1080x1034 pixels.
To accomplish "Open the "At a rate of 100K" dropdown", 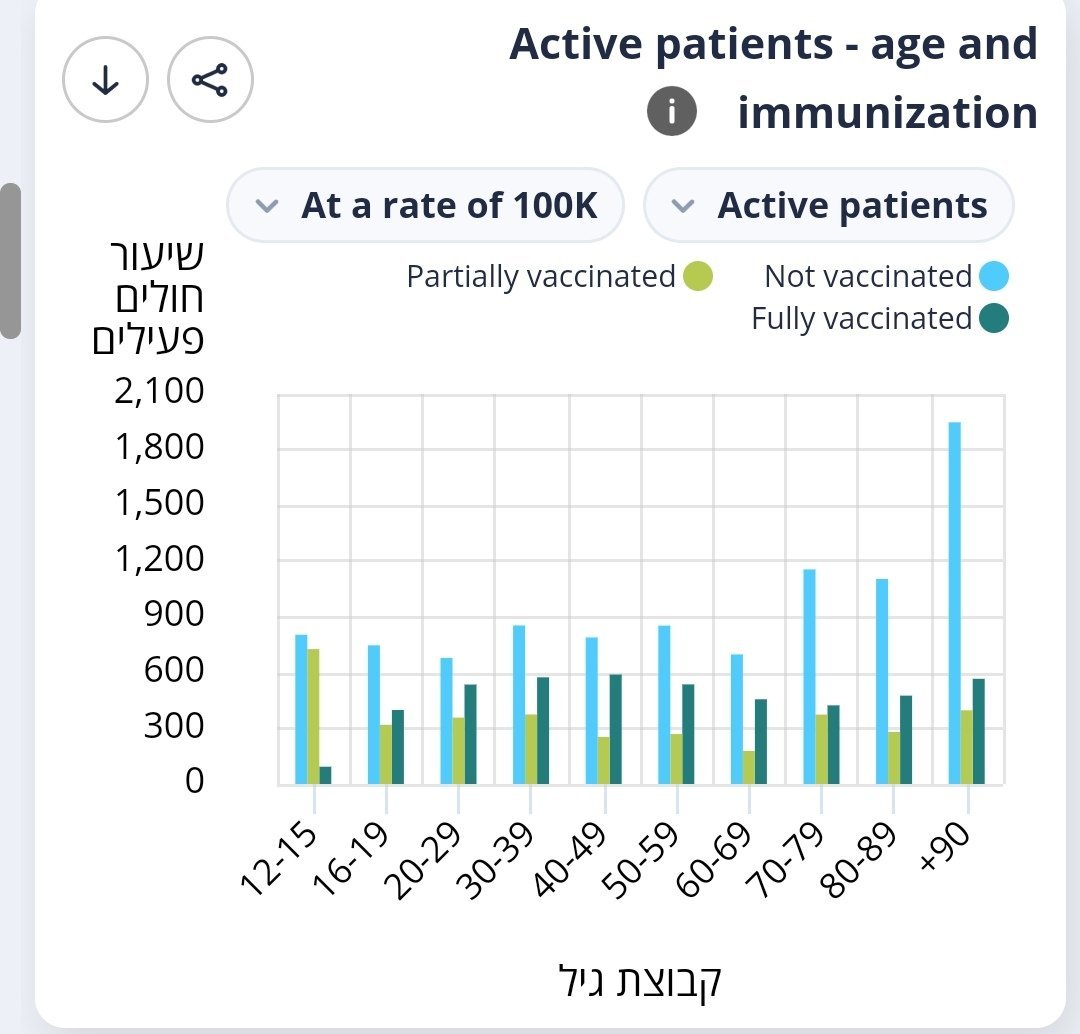I will pos(426,206).
